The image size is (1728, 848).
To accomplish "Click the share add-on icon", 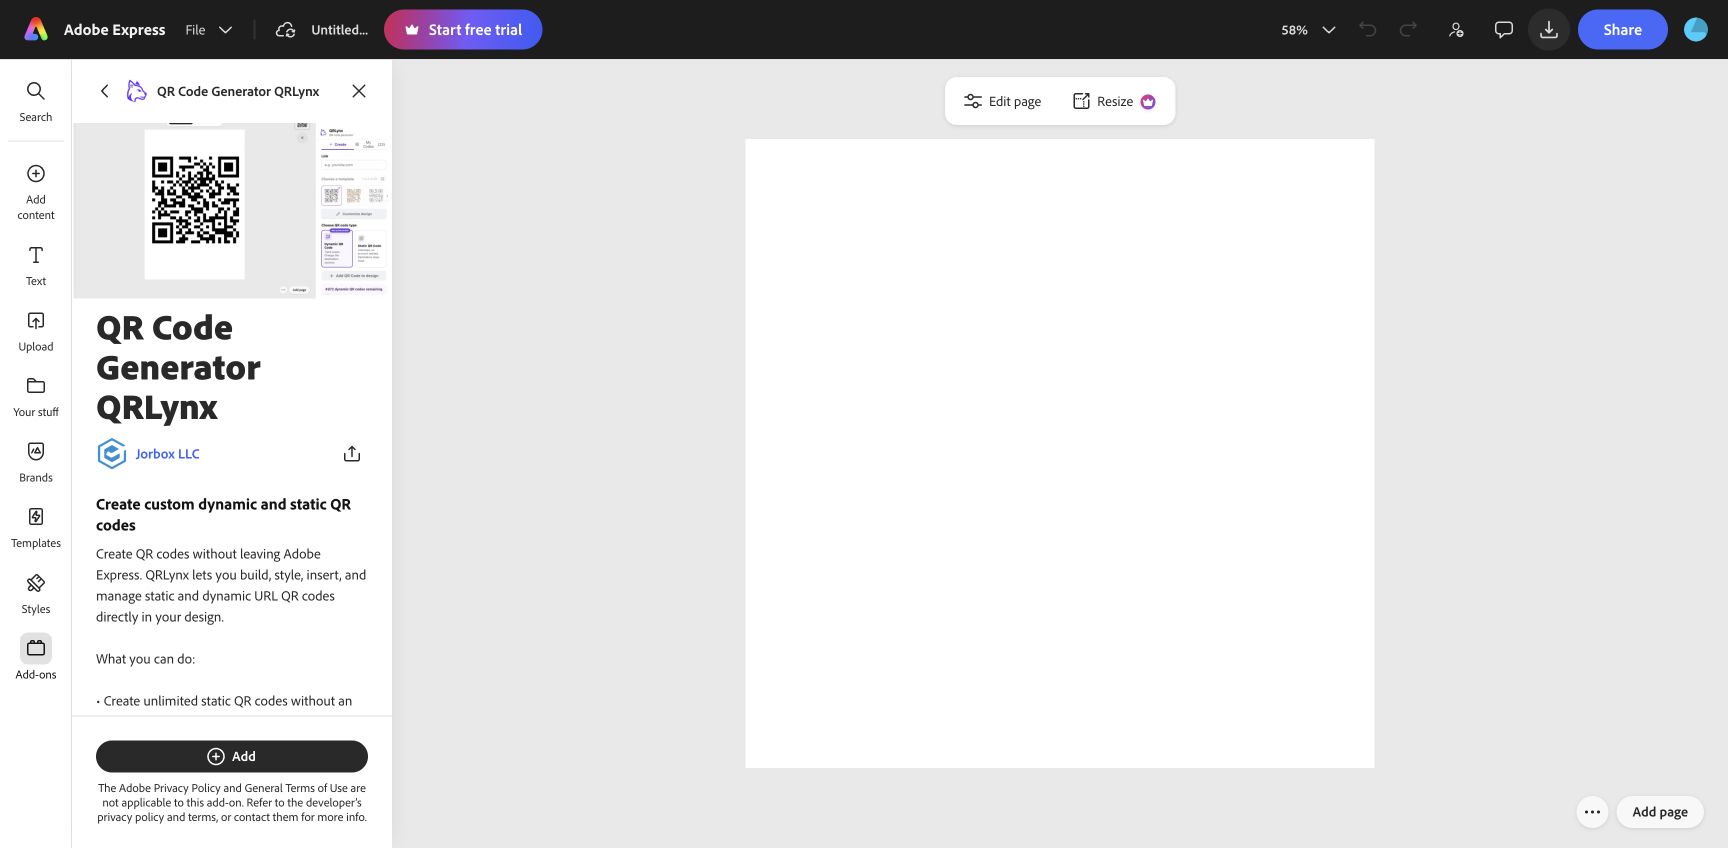I will coord(352,454).
